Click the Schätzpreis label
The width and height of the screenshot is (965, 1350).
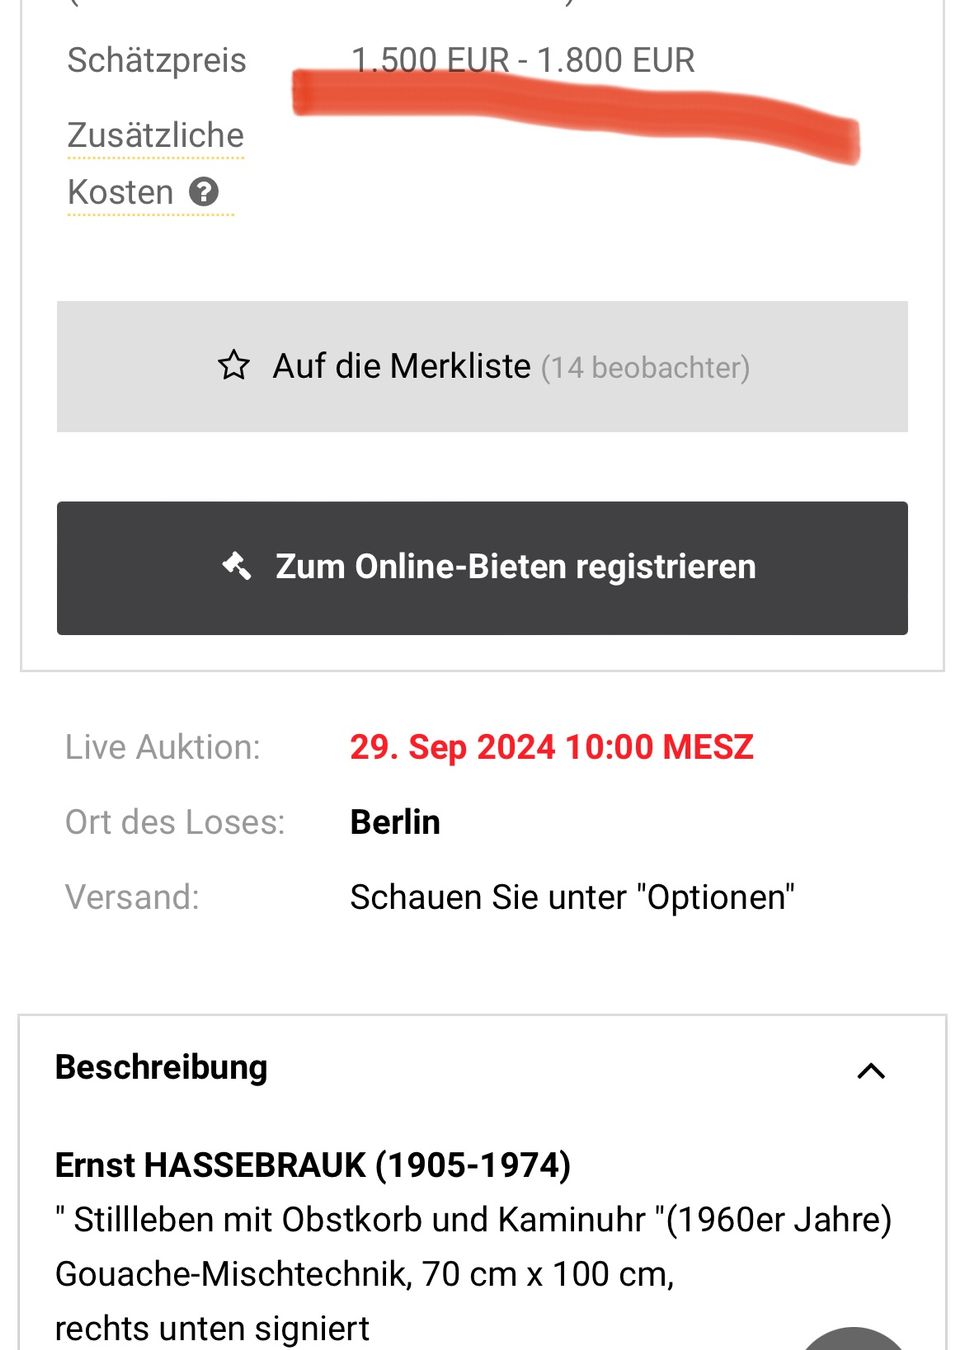157,60
